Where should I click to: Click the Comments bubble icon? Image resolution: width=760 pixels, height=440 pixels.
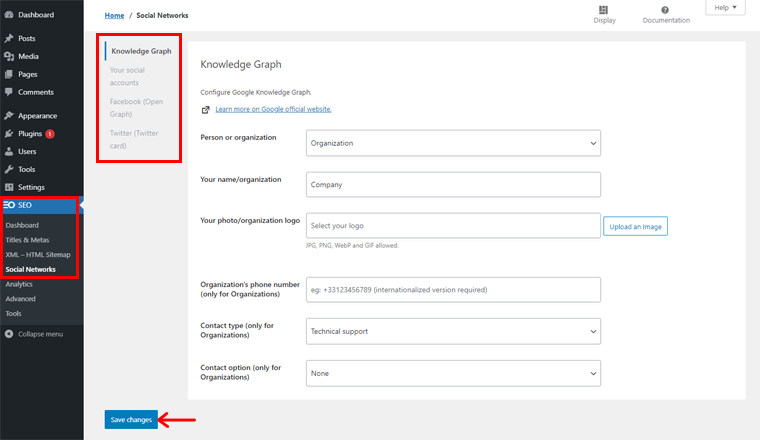click(x=9, y=92)
